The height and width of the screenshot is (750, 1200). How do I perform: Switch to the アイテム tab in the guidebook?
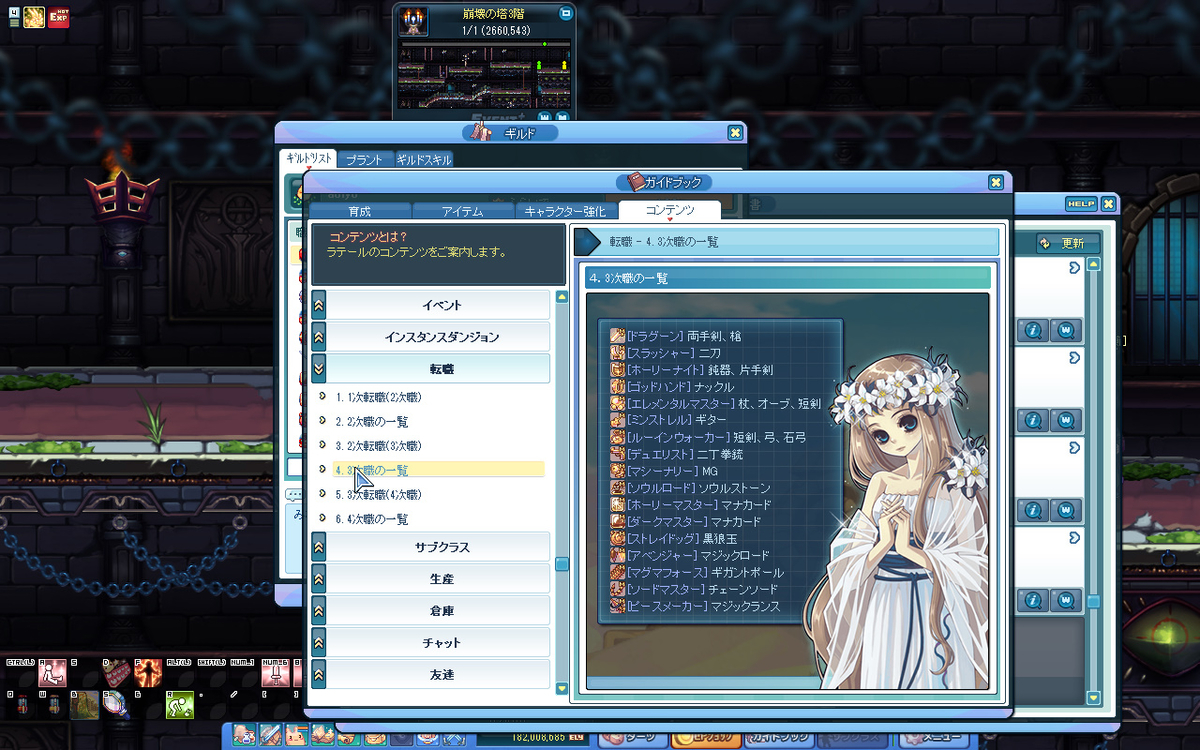464,210
